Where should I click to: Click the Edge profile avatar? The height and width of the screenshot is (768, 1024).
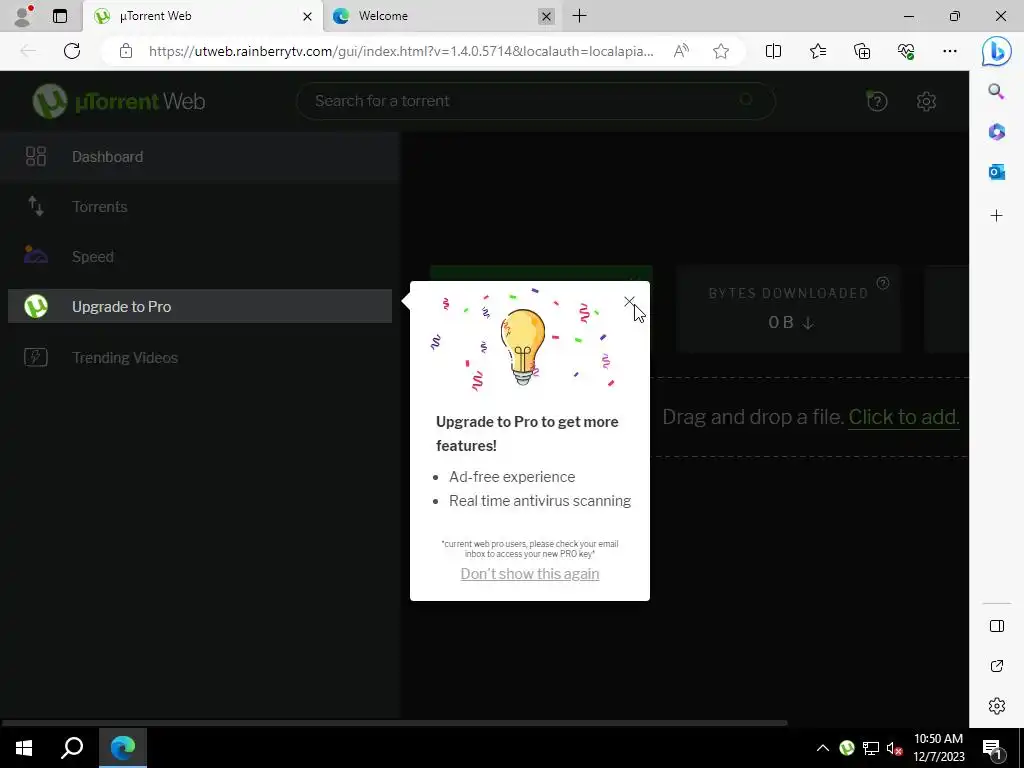(x=23, y=16)
